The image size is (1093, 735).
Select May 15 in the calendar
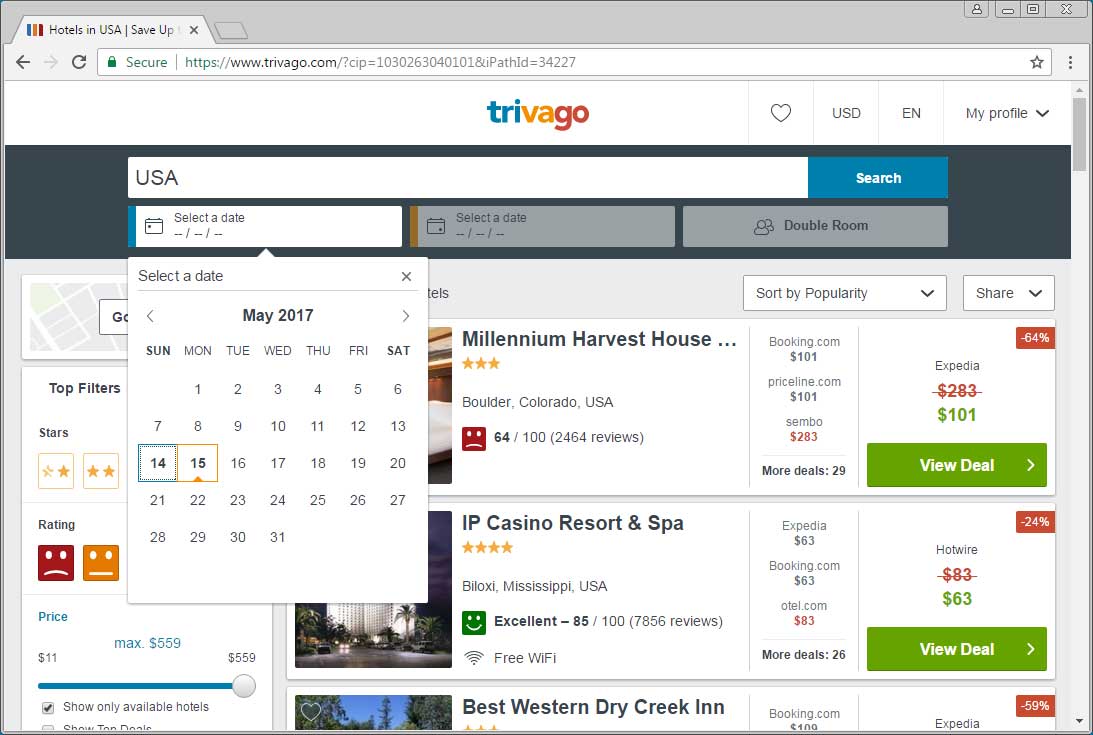coord(198,463)
